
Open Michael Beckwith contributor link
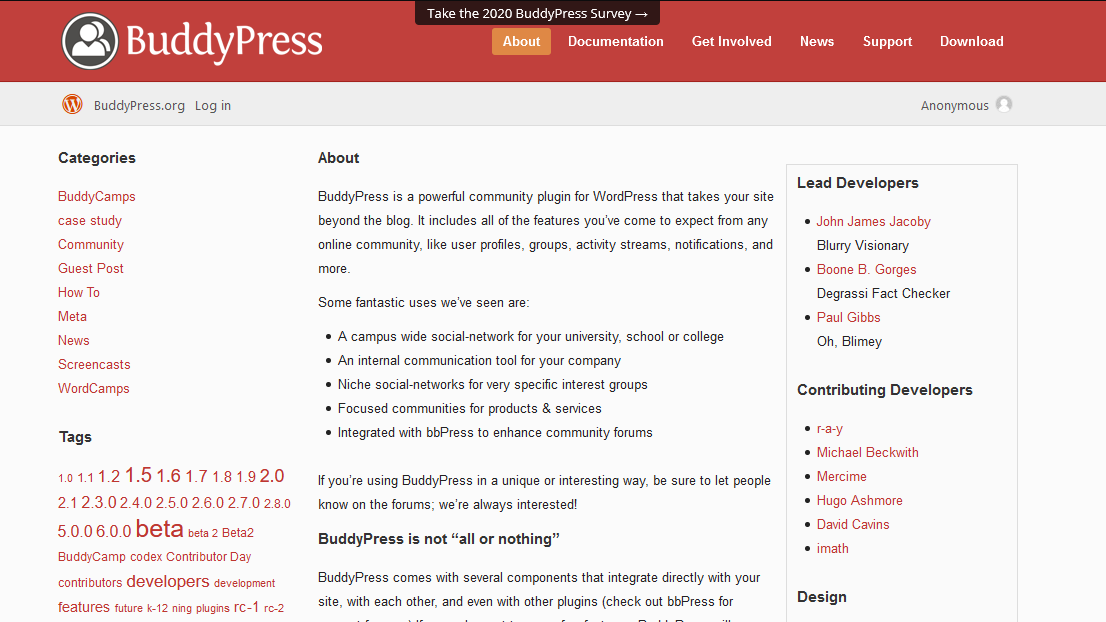pyautogui.click(x=868, y=453)
